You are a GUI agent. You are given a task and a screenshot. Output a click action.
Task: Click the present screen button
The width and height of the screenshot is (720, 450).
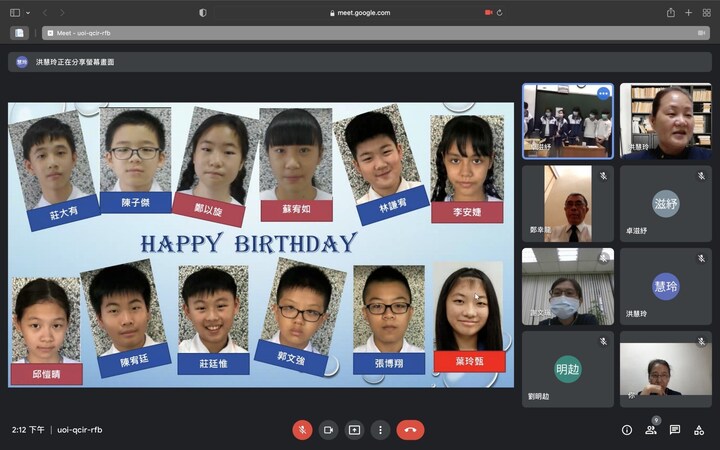pyautogui.click(x=354, y=429)
